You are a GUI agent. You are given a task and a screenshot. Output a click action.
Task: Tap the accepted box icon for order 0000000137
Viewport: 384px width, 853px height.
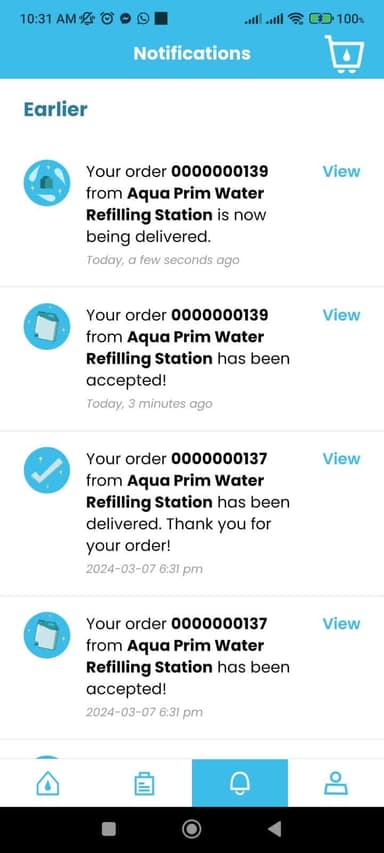pos(47,635)
